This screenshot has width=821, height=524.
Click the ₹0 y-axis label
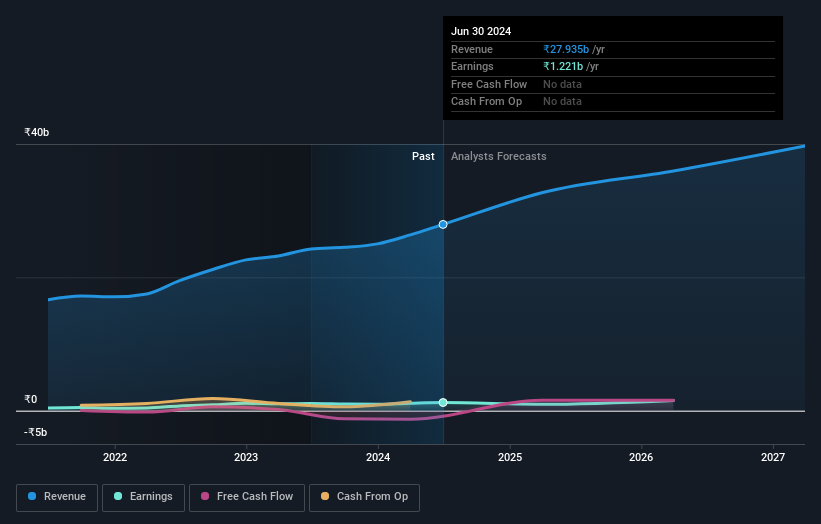tap(31, 399)
